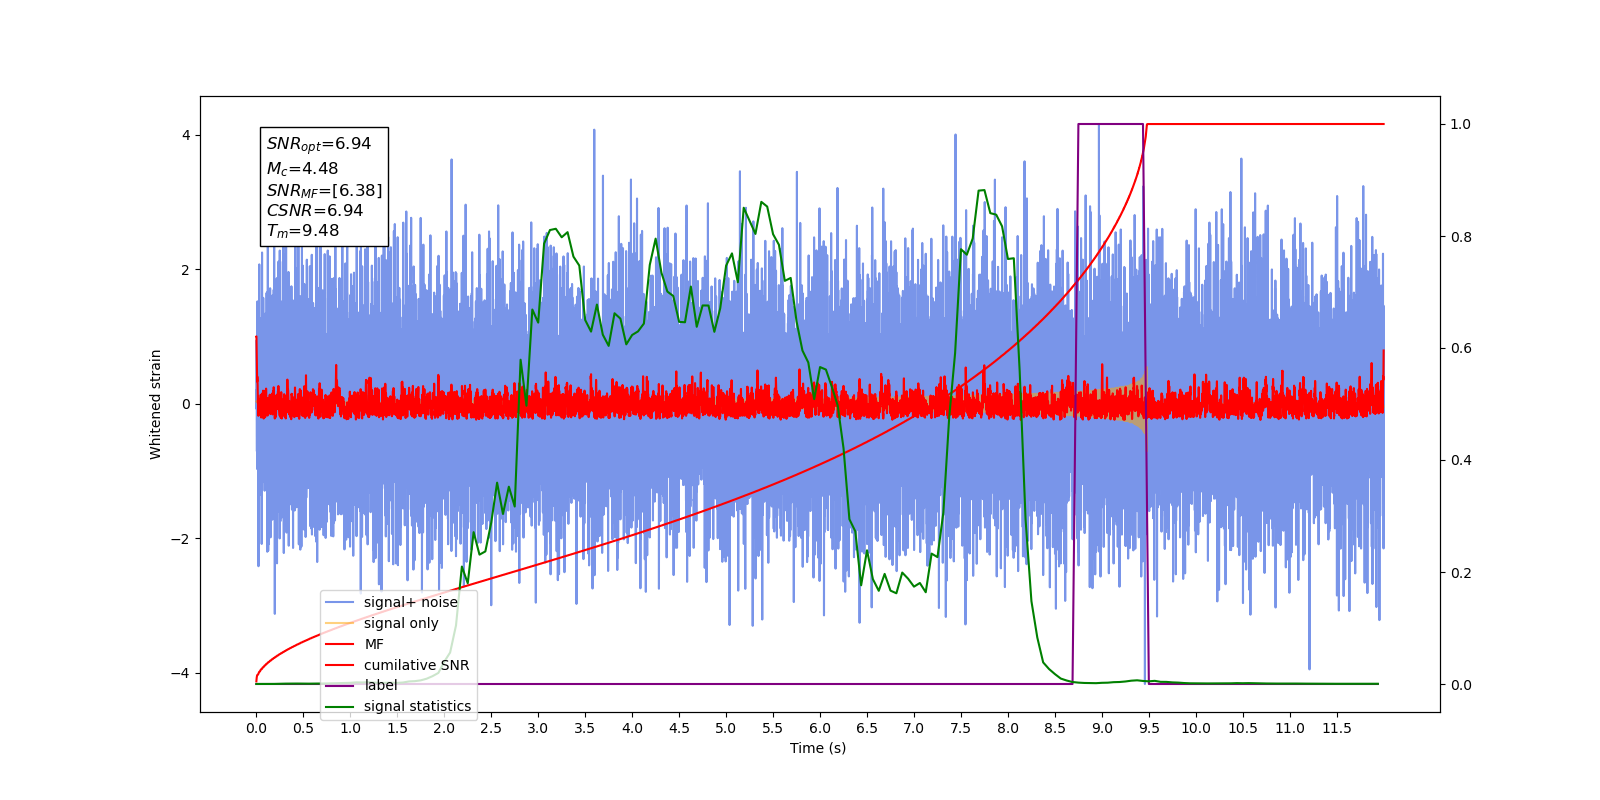
Task: Click the right y-axis tick label 0.6
Action: point(1460,348)
